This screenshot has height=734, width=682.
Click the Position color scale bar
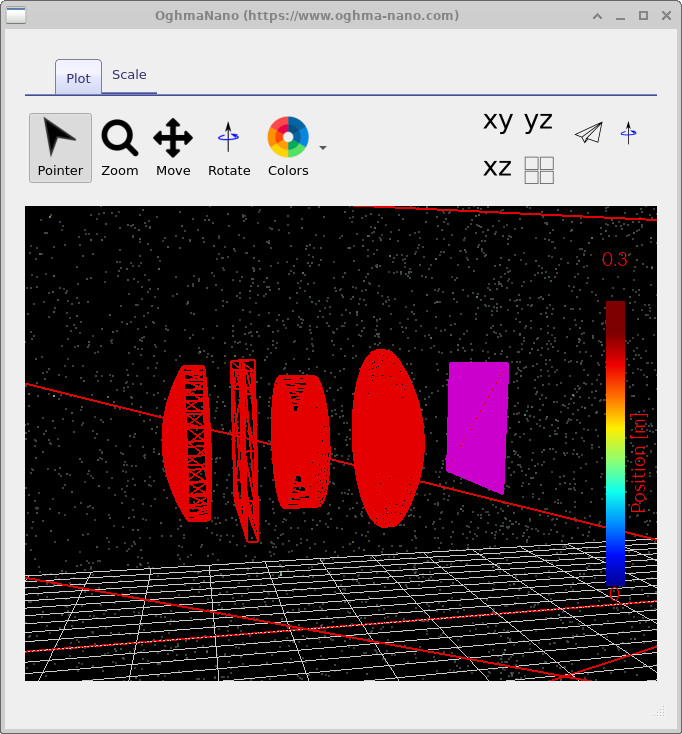coord(615,443)
